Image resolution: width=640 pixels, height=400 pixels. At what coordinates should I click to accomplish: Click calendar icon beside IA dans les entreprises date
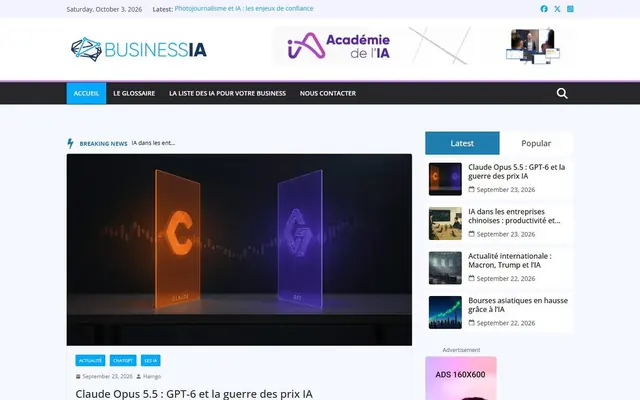(471, 233)
